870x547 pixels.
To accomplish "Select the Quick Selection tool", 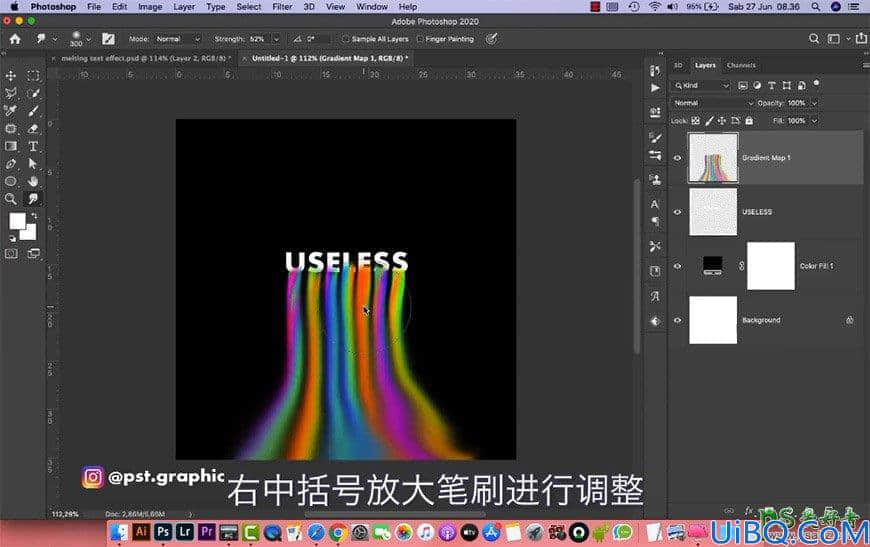I will [33, 93].
